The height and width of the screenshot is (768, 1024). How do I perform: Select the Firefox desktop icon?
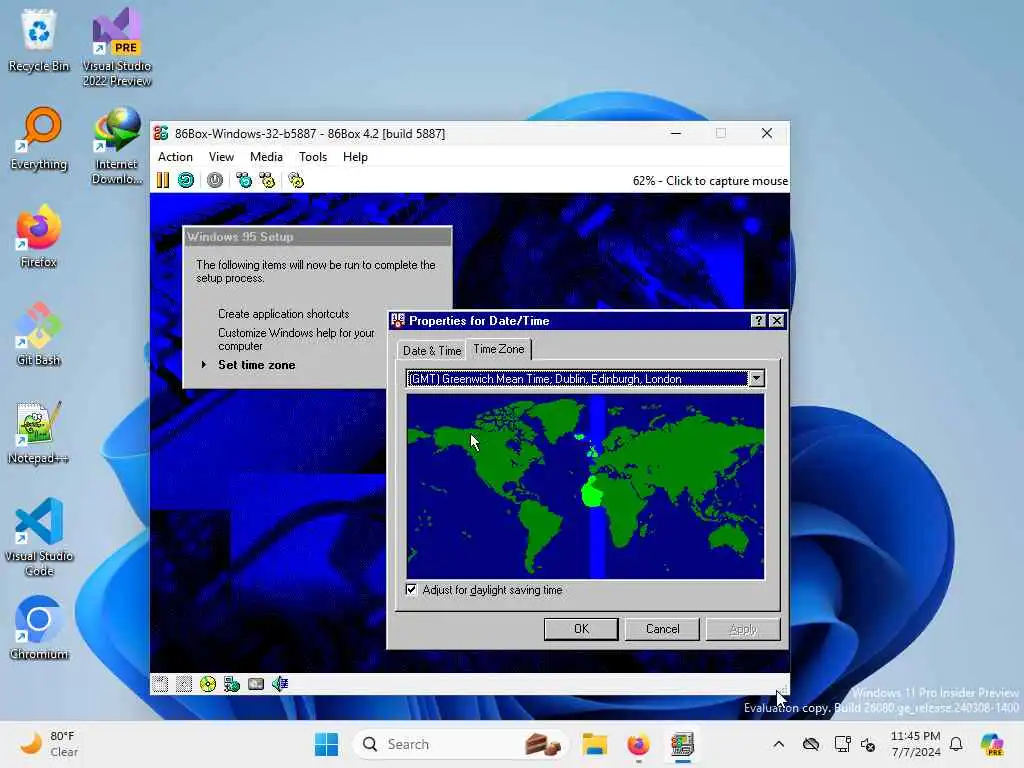click(x=39, y=236)
